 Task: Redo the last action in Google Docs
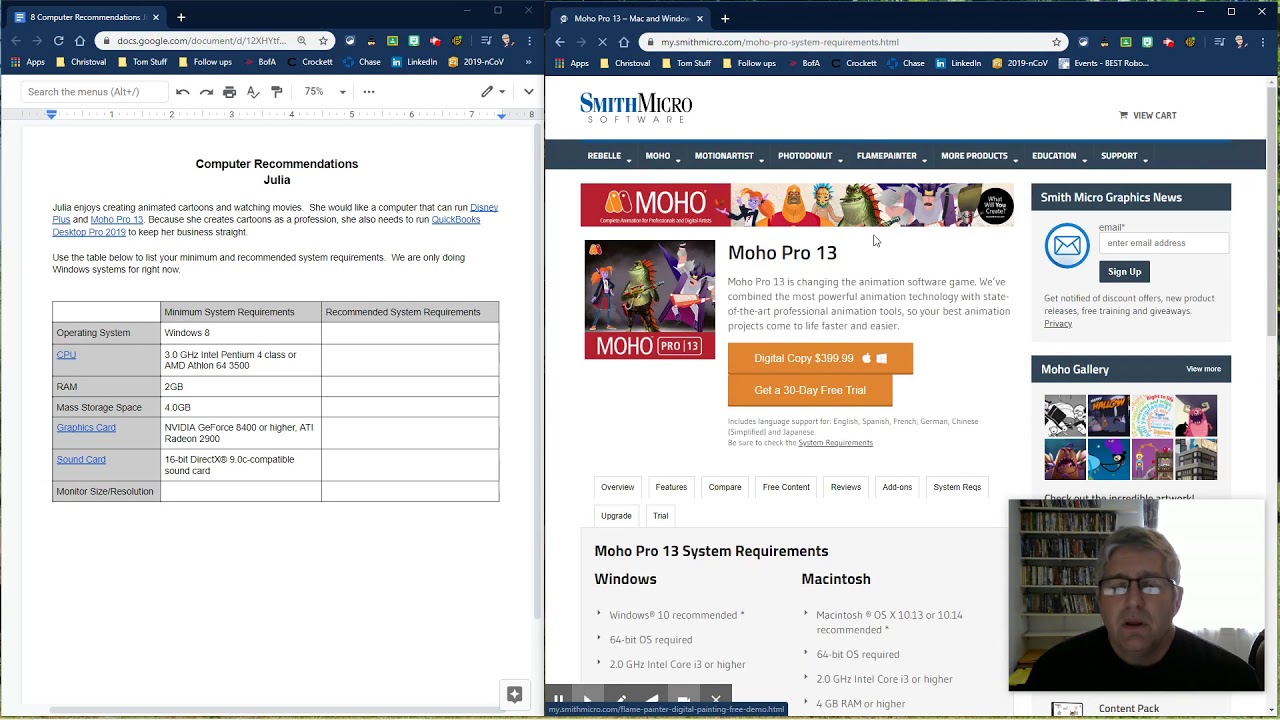tap(206, 92)
